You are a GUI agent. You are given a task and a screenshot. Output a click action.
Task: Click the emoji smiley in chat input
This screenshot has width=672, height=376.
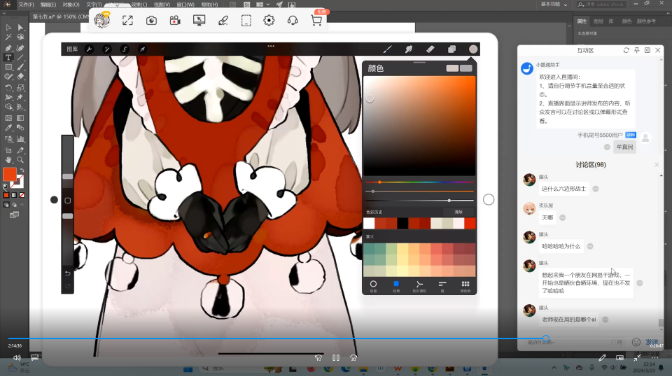point(636,342)
